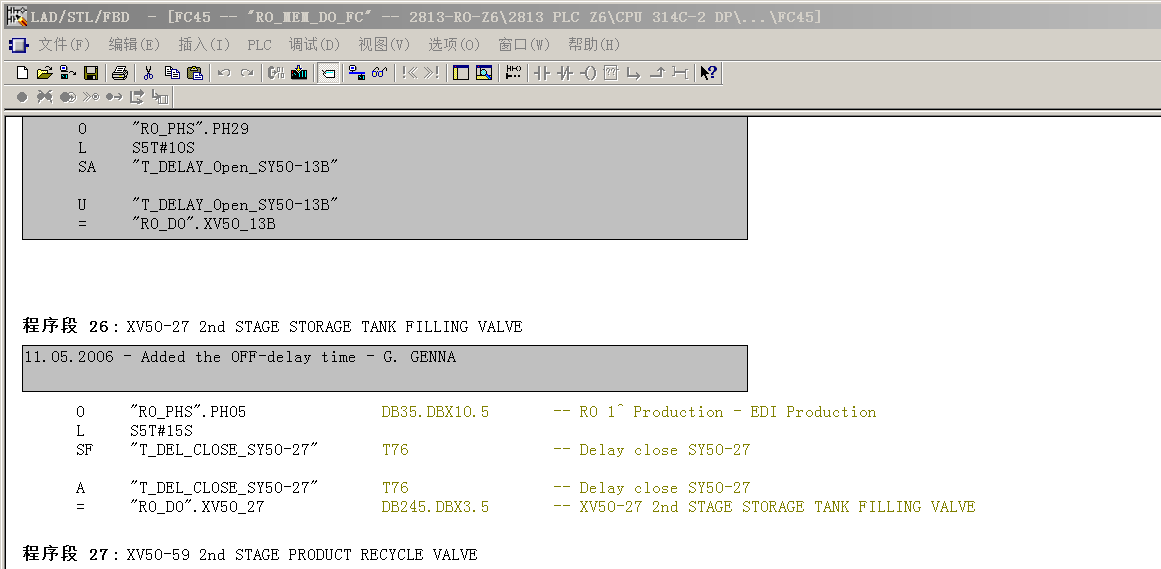
Task: Cut selection with the scissors icon
Action: [148, 73]
